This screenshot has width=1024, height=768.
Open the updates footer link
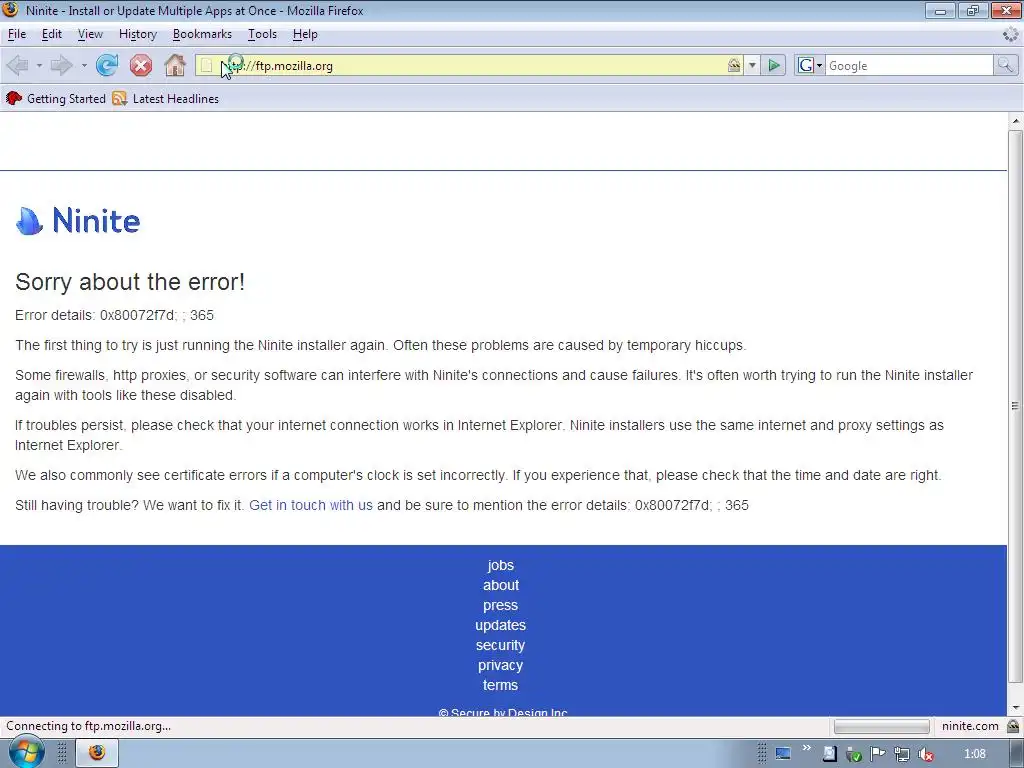tap(500, 625)
